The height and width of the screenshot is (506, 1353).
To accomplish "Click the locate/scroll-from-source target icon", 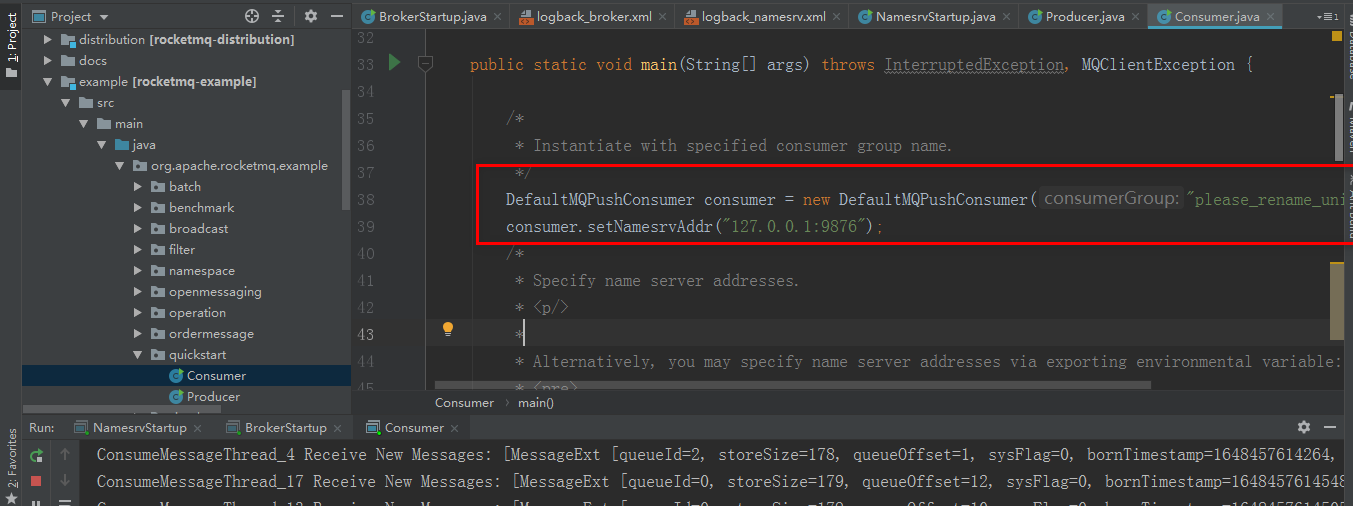I will tap(251, 16).
